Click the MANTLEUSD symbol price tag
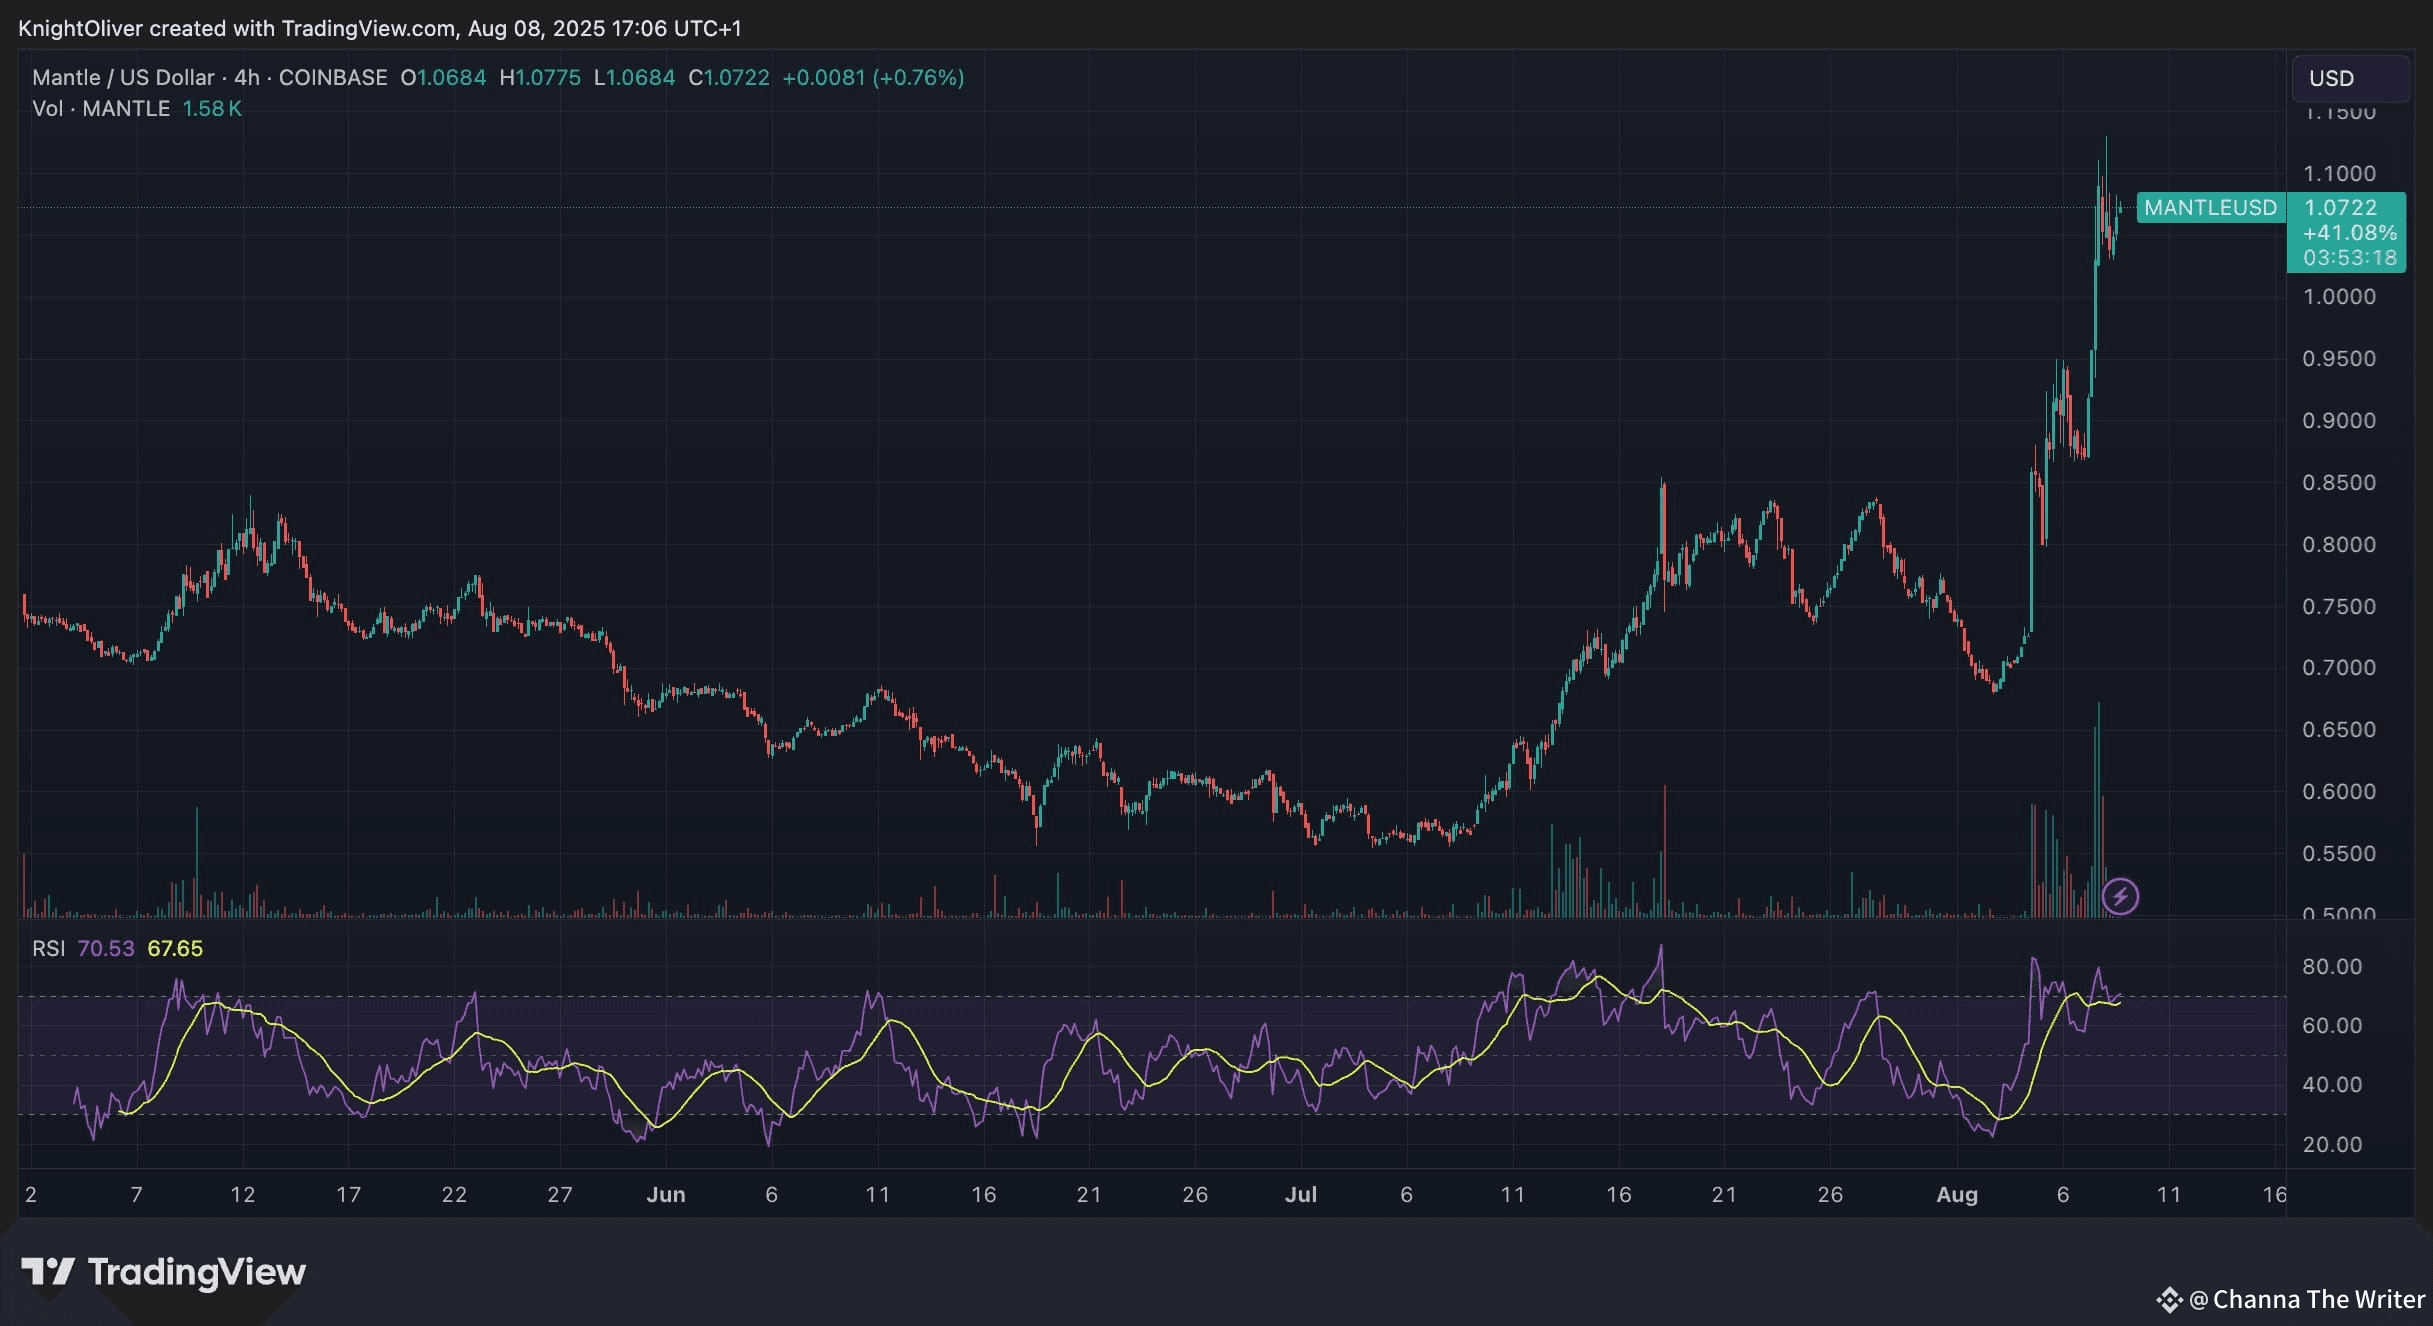This screenshot has height=1326, width=2433. tap(2210, 208)
